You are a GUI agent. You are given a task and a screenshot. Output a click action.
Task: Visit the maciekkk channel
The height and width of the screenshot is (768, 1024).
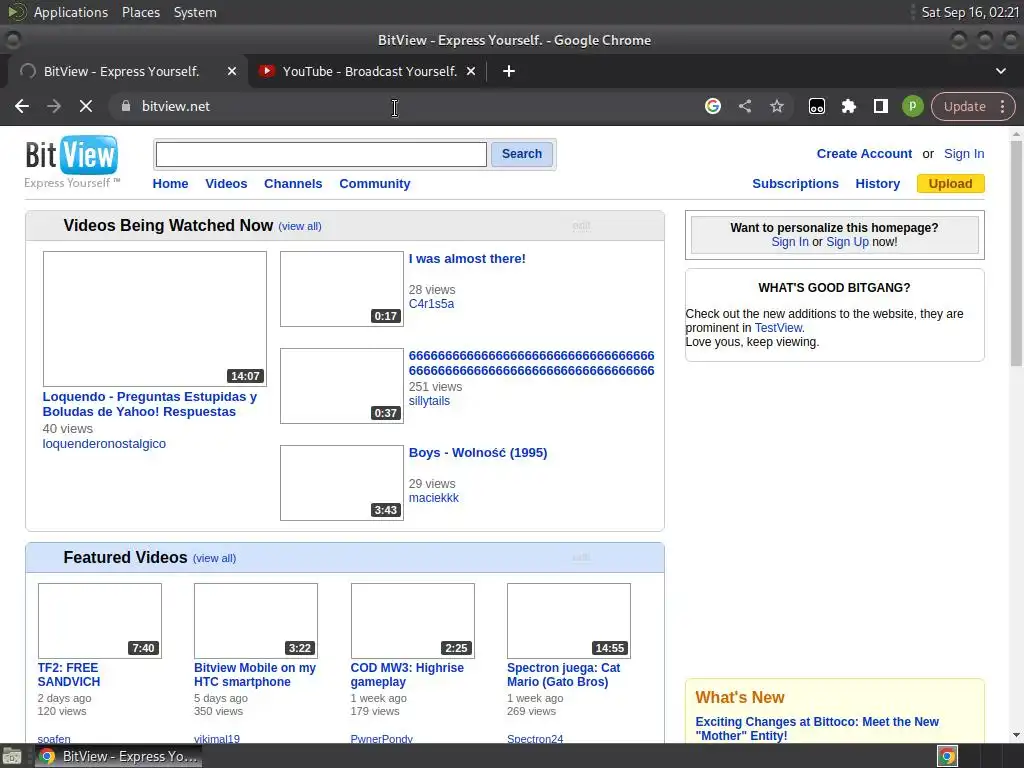click(434, 498)
